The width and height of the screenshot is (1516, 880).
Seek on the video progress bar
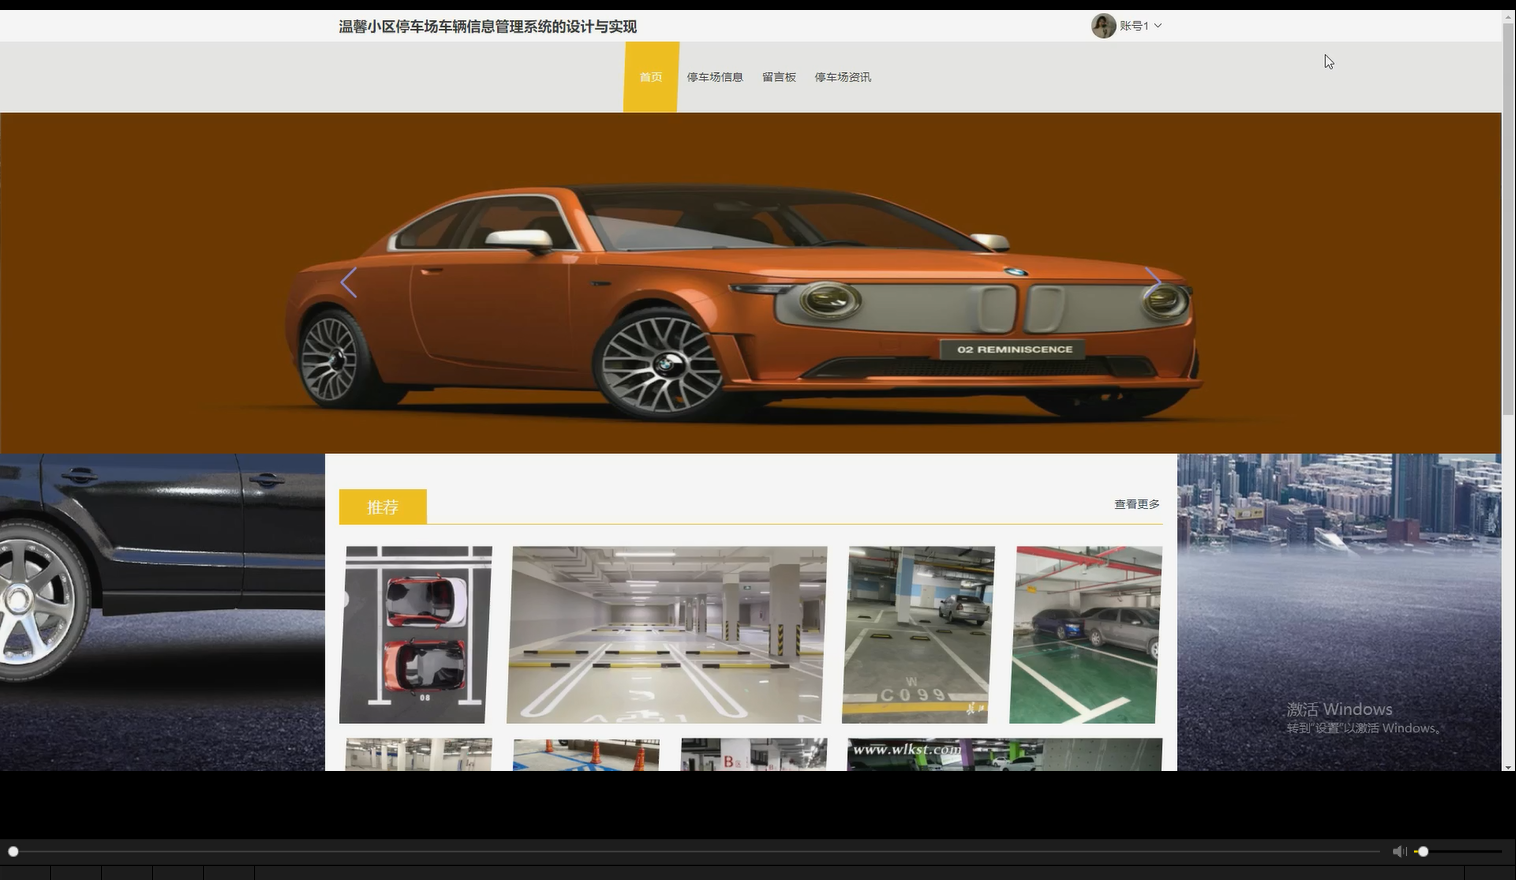point(695,851)
